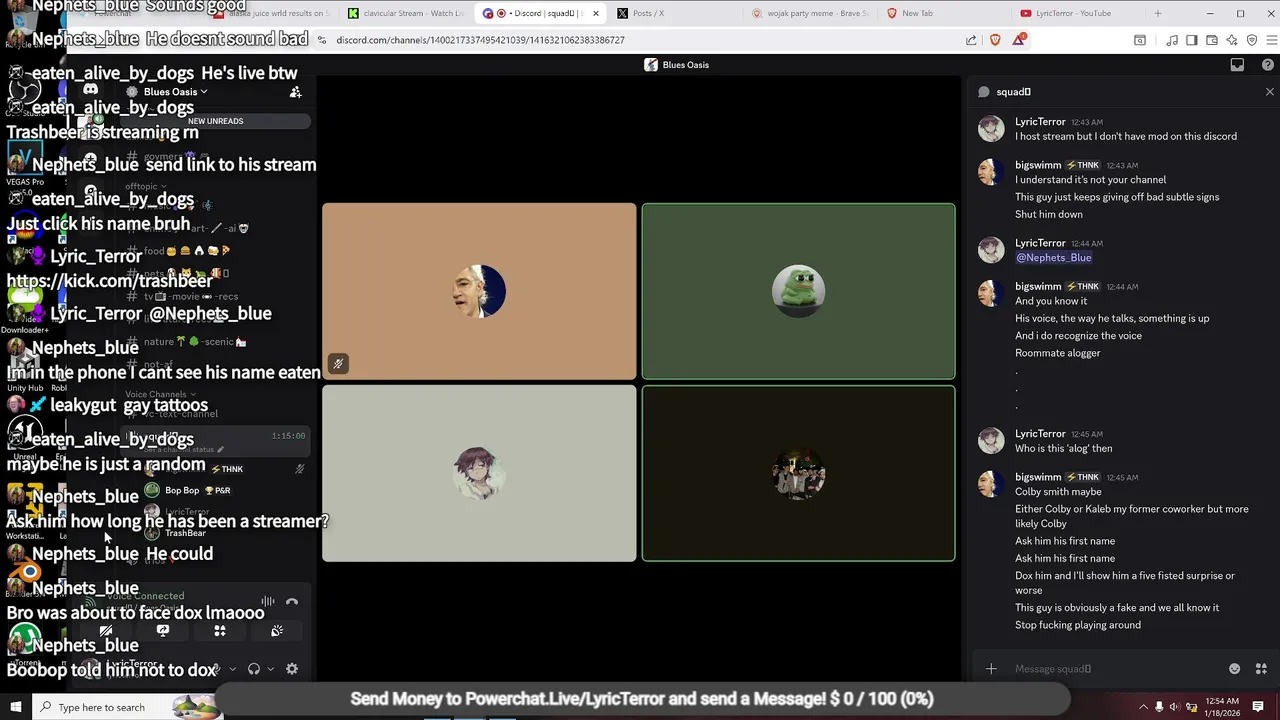This screenshot has height=720, width=1280.
Task: Click the plus attachment button in message box
Action: coord(991,669)
